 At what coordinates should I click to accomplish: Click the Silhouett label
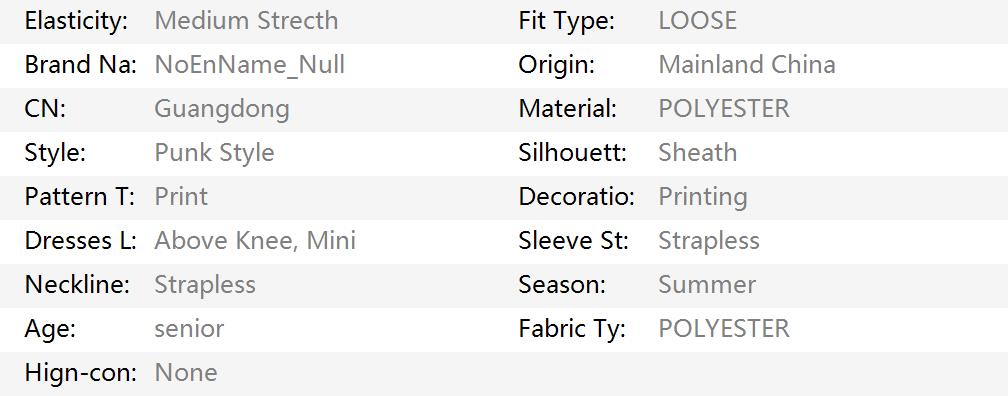[x=572, y=152]
